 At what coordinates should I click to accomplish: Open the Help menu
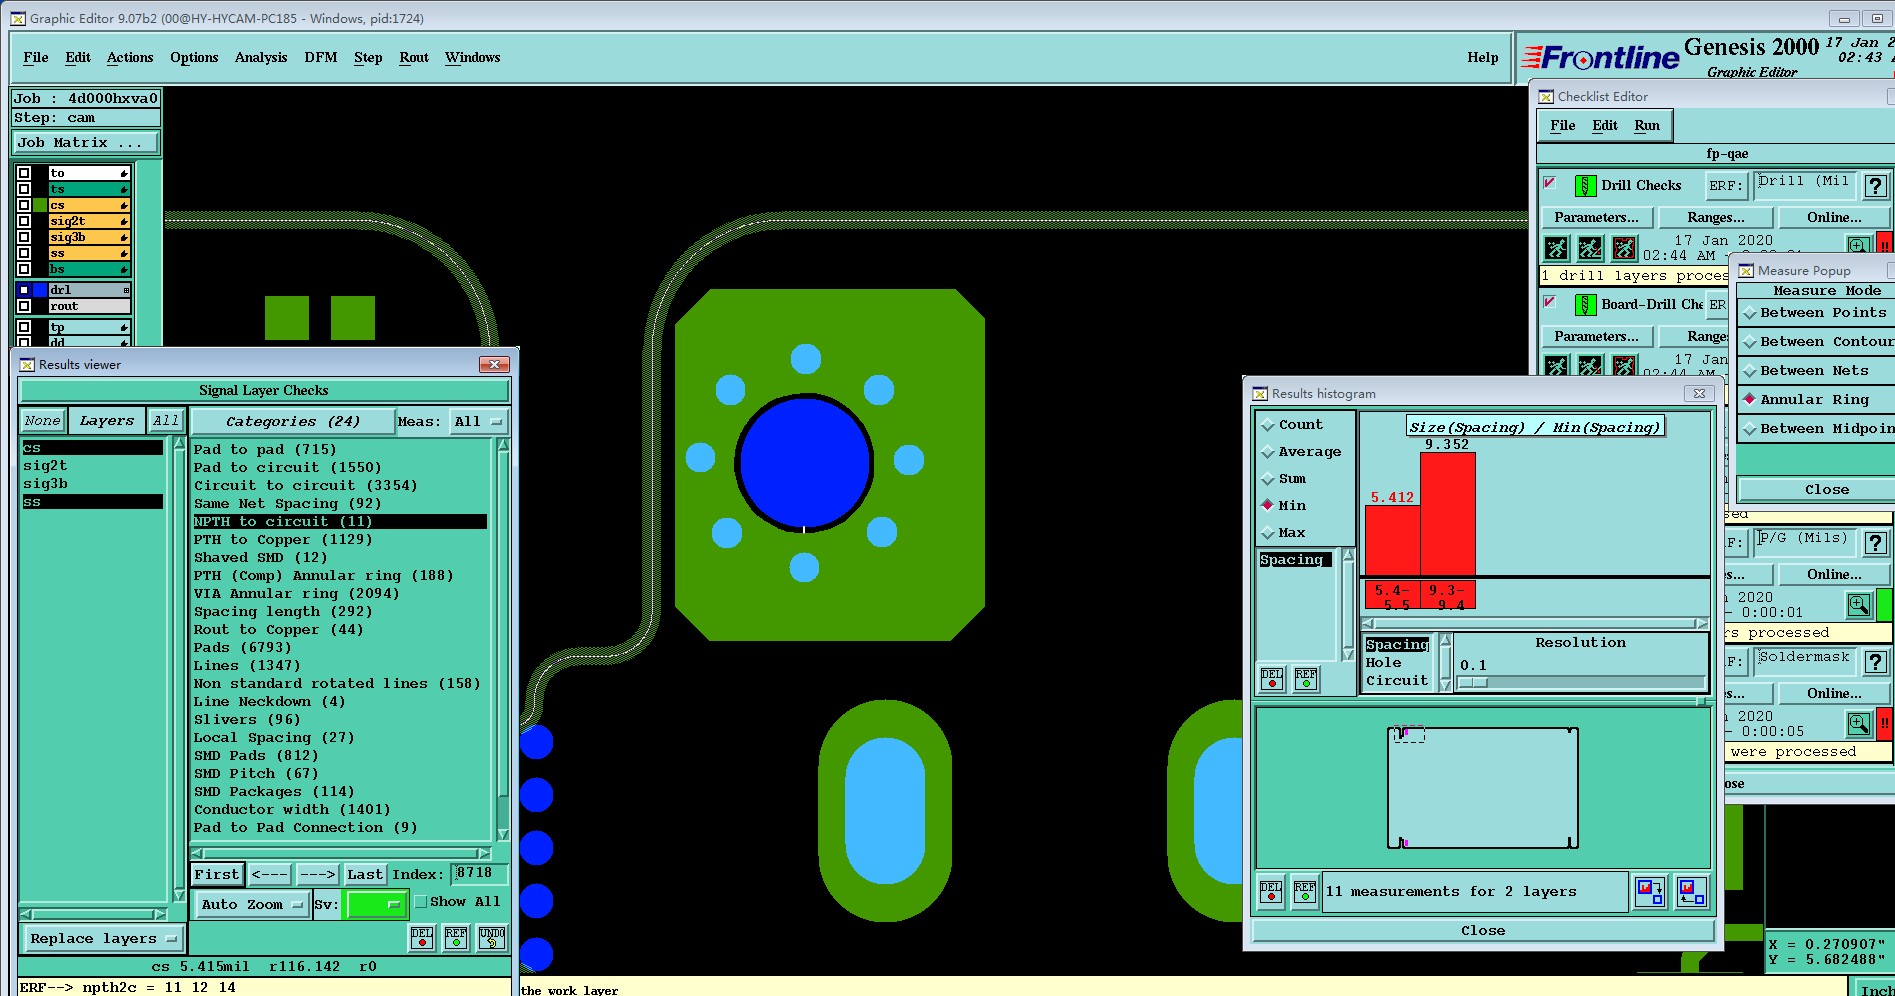click(1483, 58)
